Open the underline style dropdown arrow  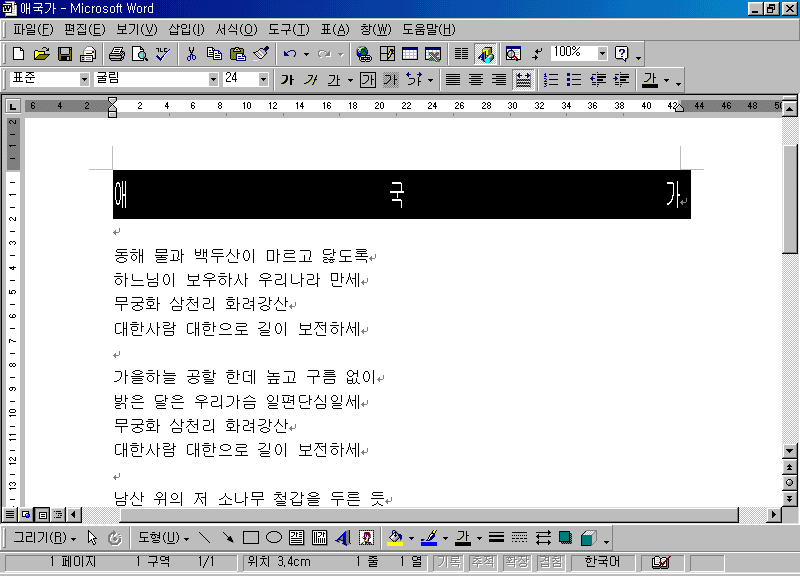click(350, 80)
